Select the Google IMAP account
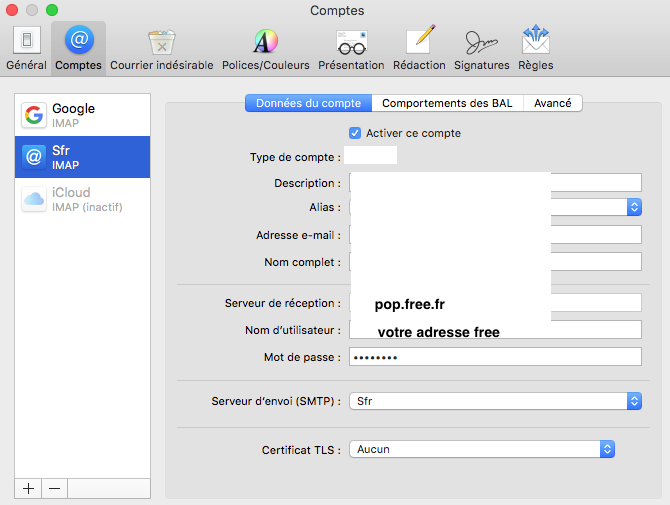Screen dimensions: 670x505 (84, 115)
